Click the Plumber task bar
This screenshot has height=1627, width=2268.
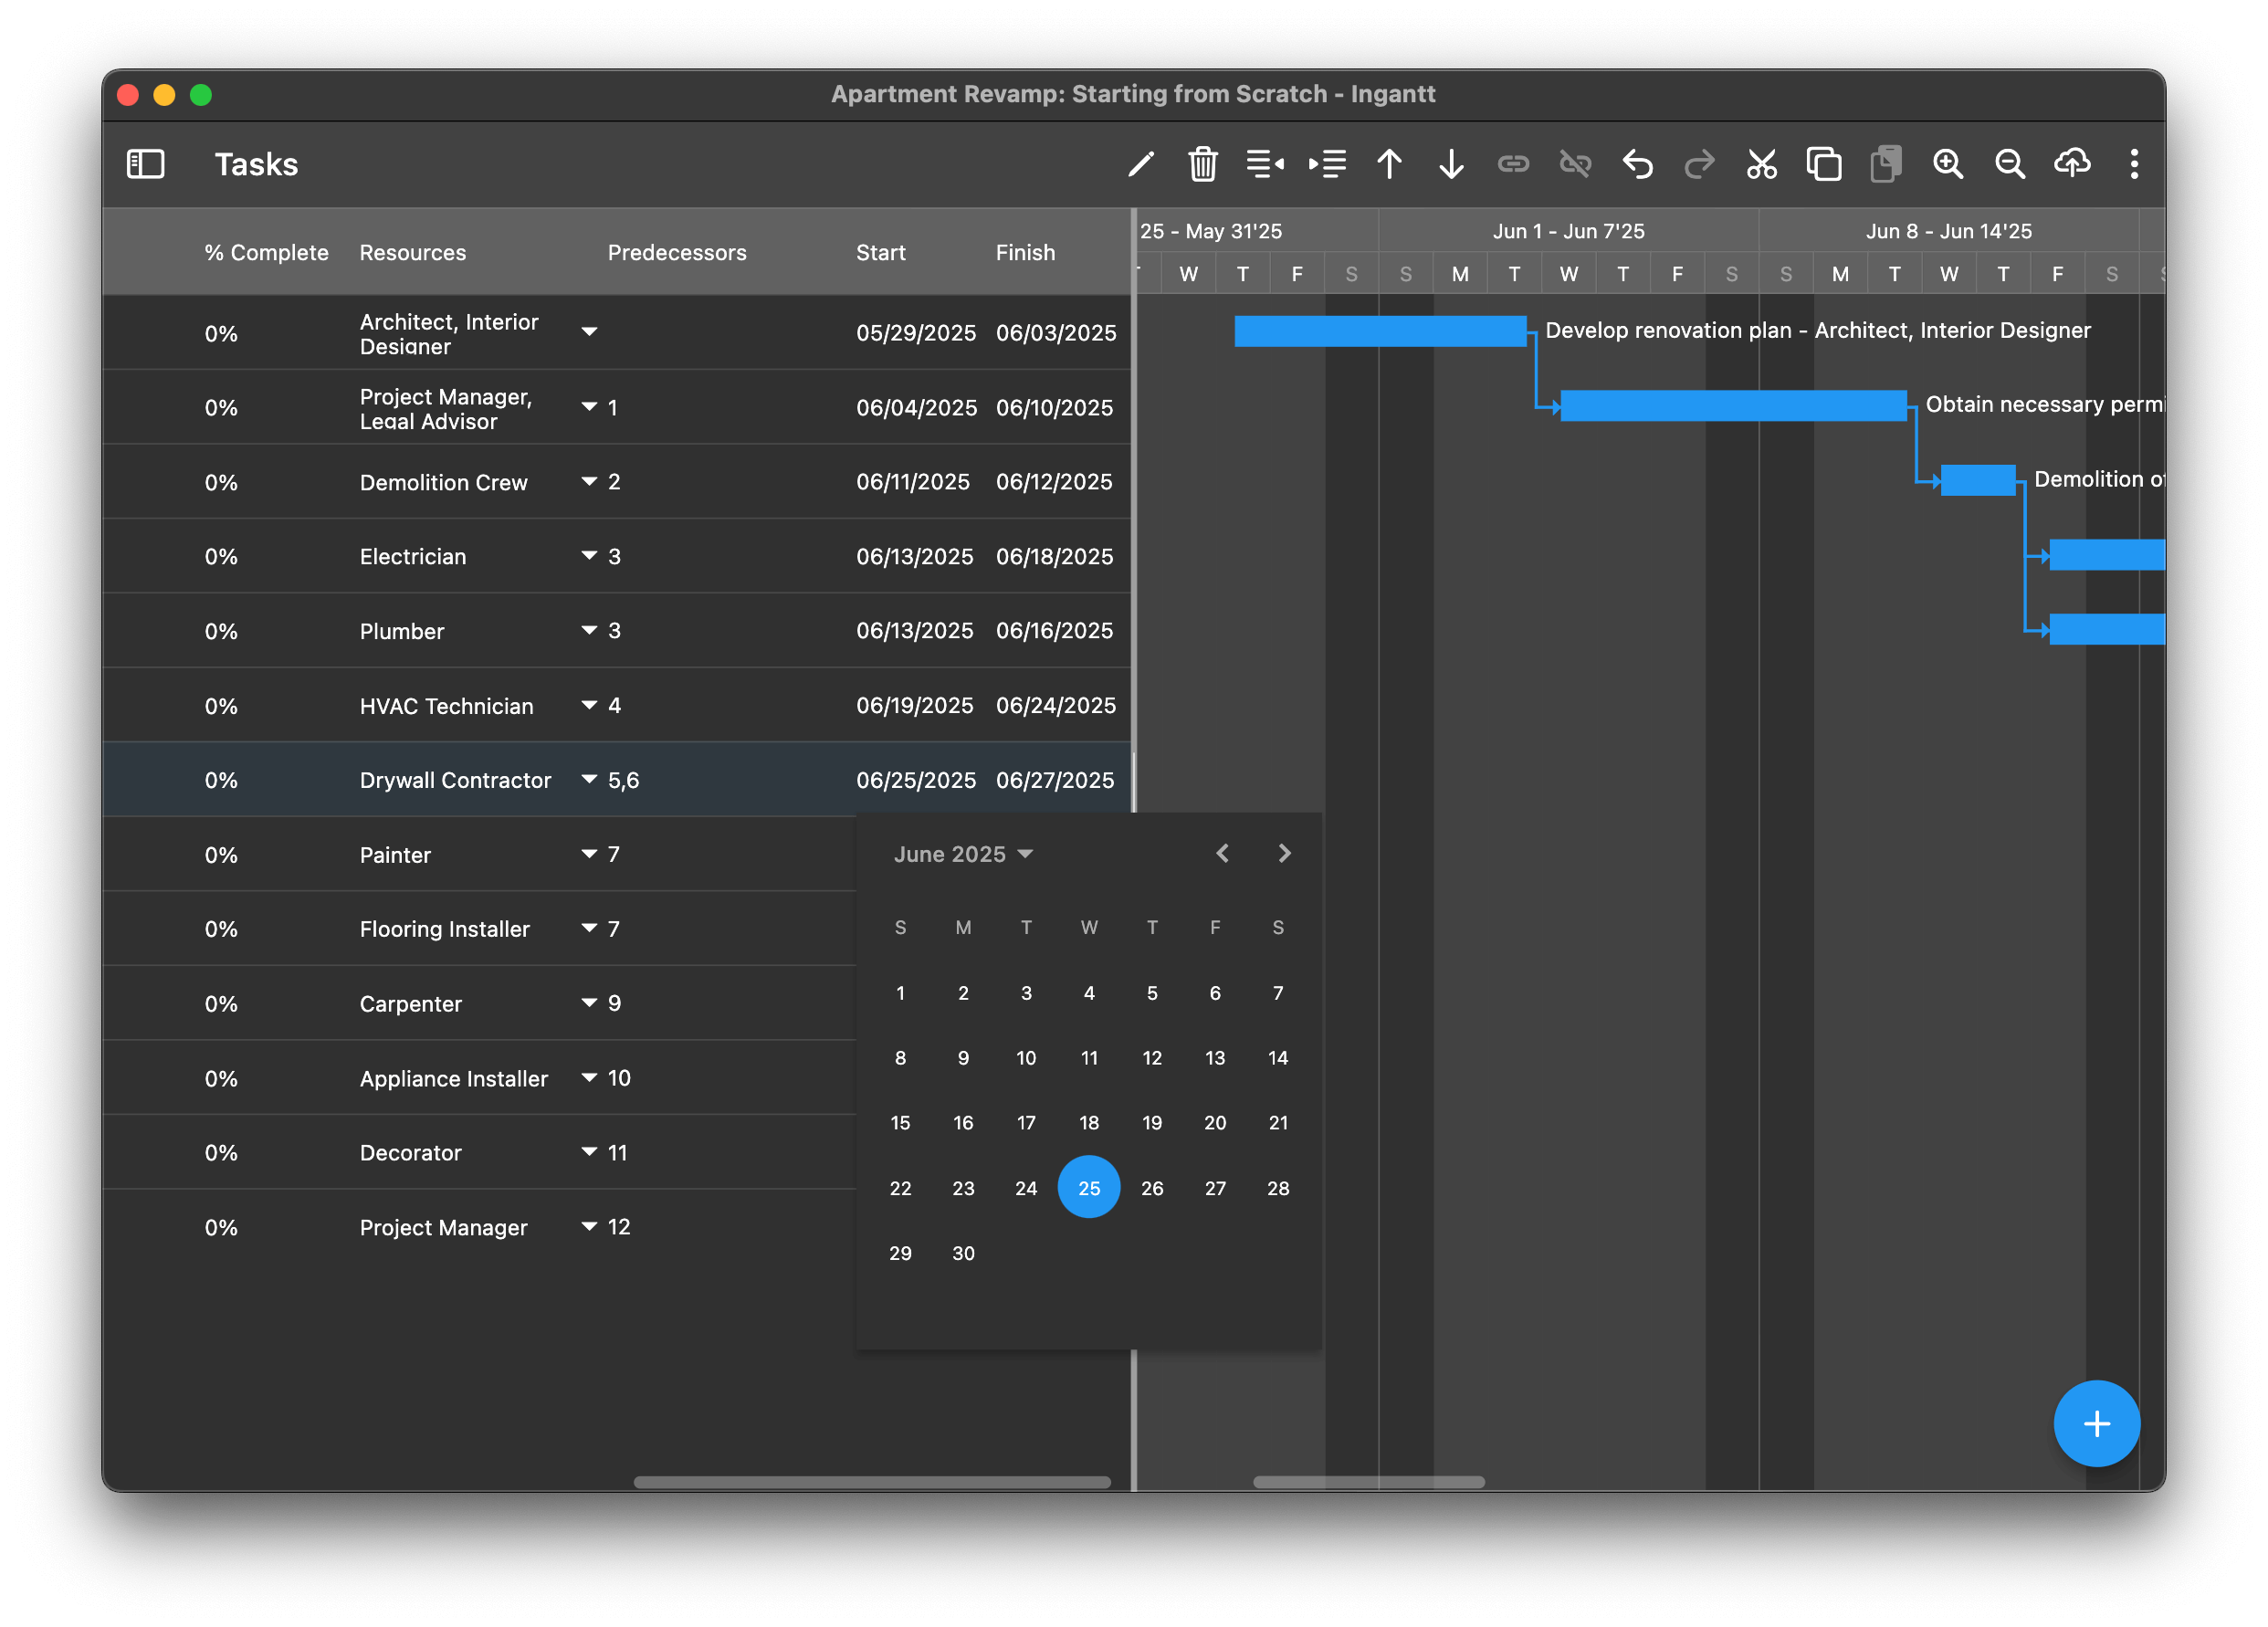point(2107,629)
